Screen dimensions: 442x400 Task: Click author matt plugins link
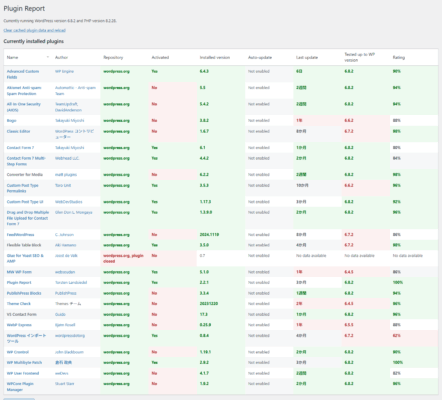66,175
